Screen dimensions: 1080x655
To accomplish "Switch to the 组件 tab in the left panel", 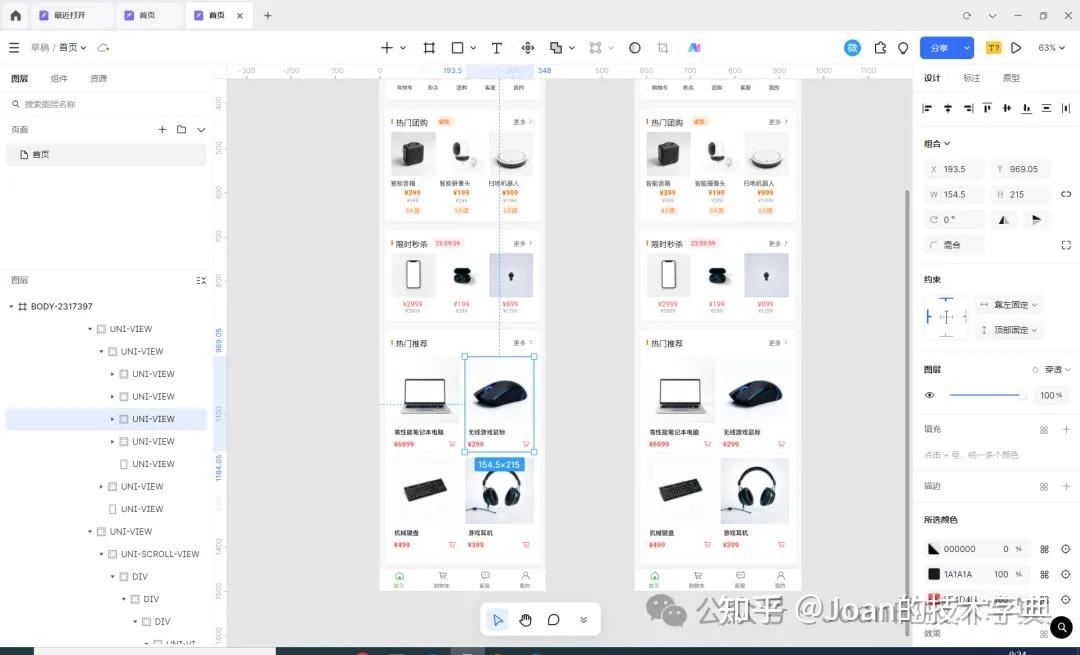I will coord(56,78).
